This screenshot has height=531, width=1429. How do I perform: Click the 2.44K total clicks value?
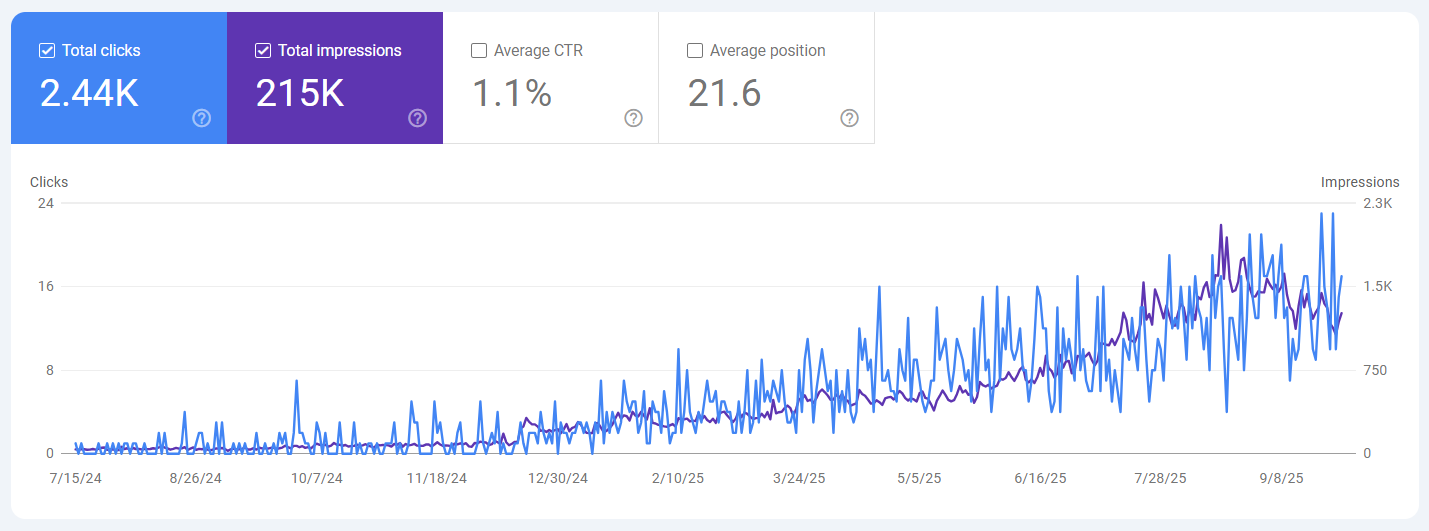click(x=89, y=93)
